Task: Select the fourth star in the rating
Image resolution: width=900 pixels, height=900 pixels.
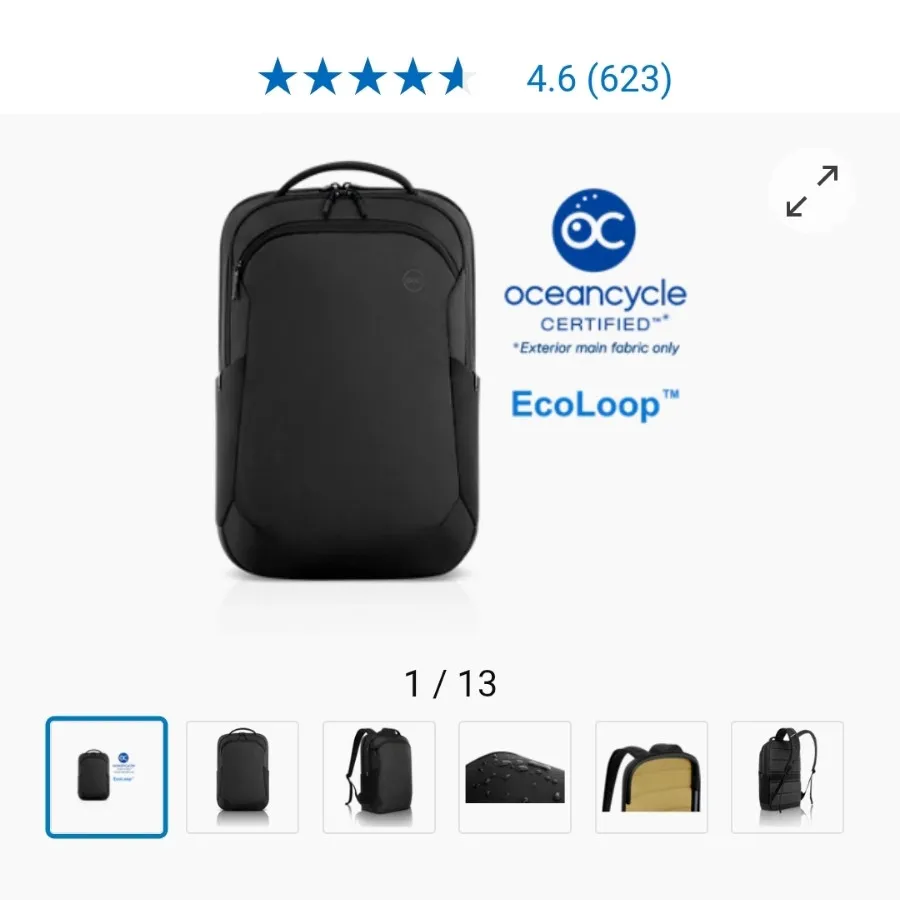Action: (413, 76)
